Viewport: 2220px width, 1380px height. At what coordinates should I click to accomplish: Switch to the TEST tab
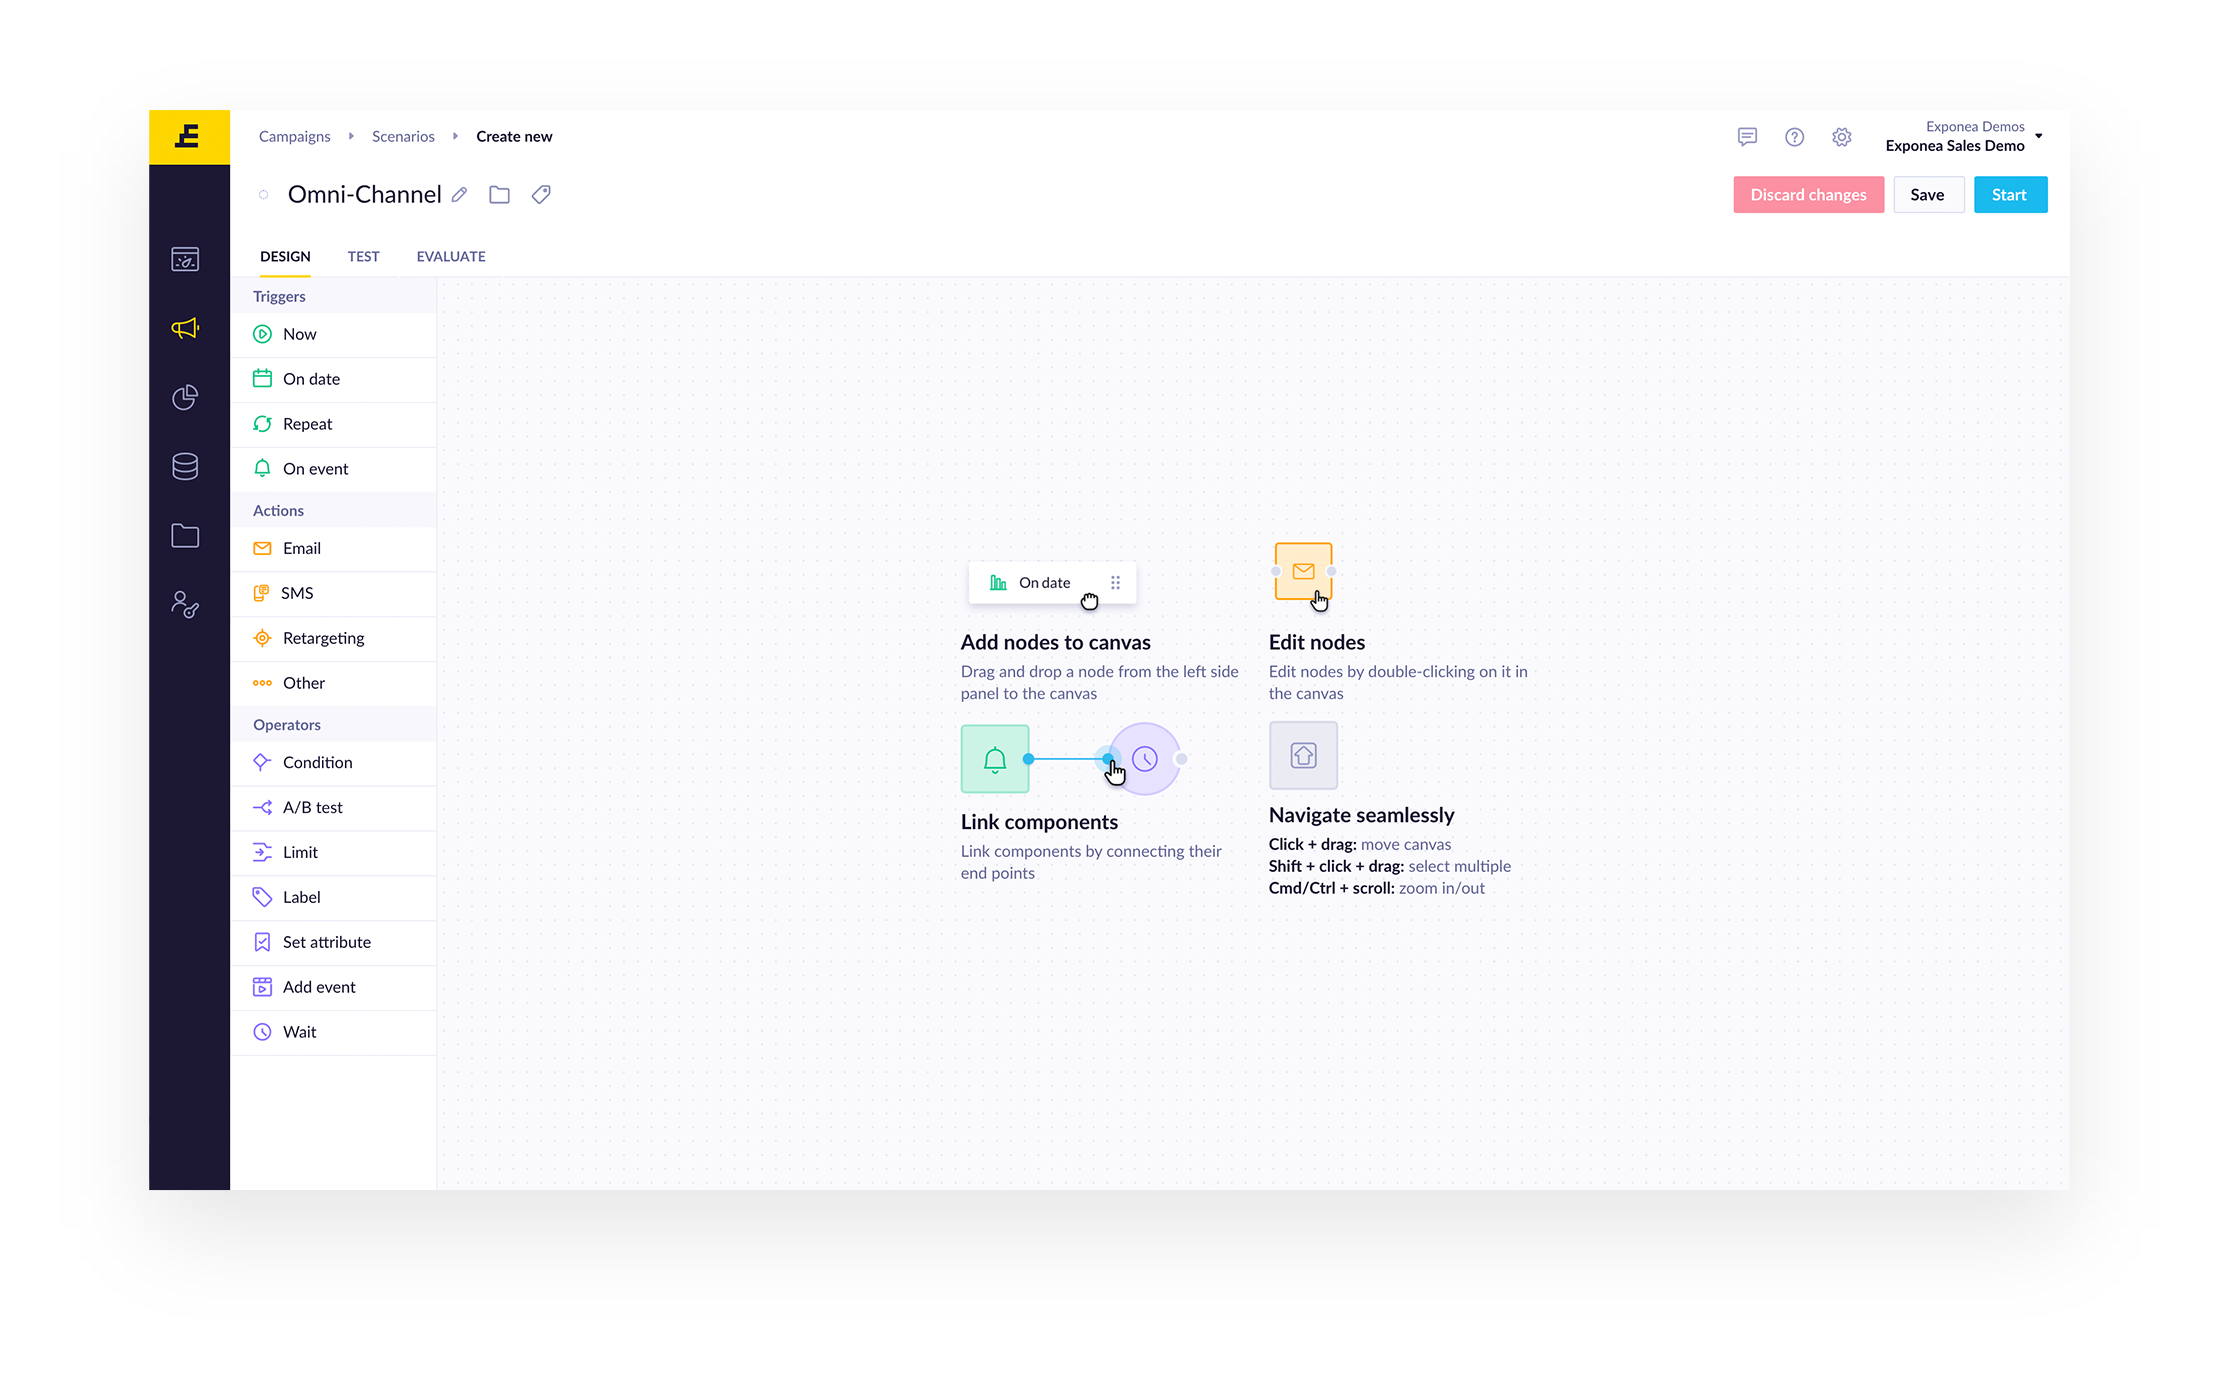362,256
